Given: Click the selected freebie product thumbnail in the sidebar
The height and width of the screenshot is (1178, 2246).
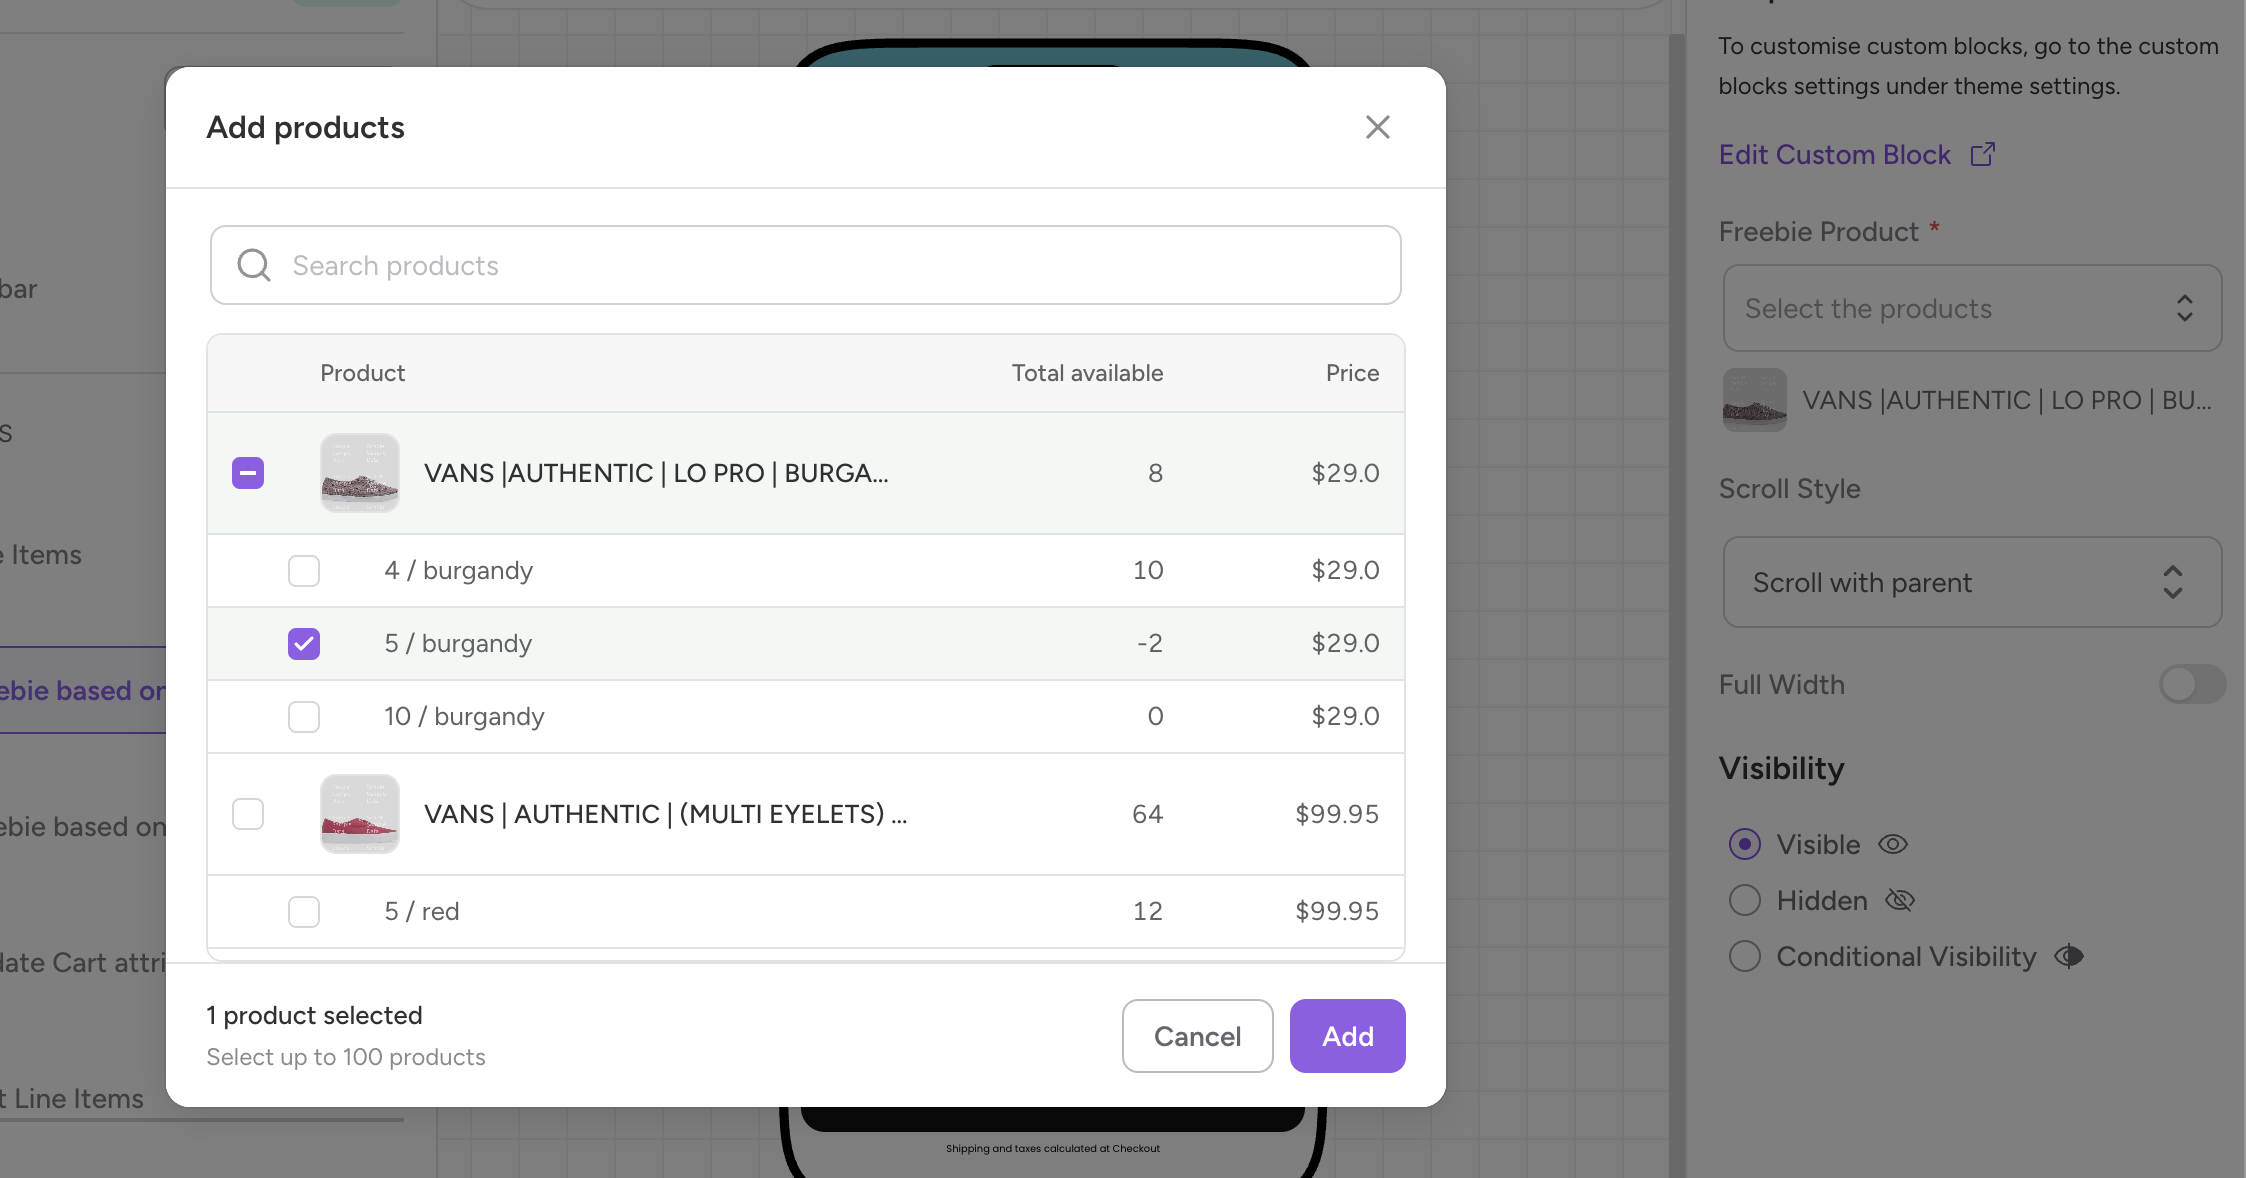Looking at the screenshot, I should (1754, 400).
